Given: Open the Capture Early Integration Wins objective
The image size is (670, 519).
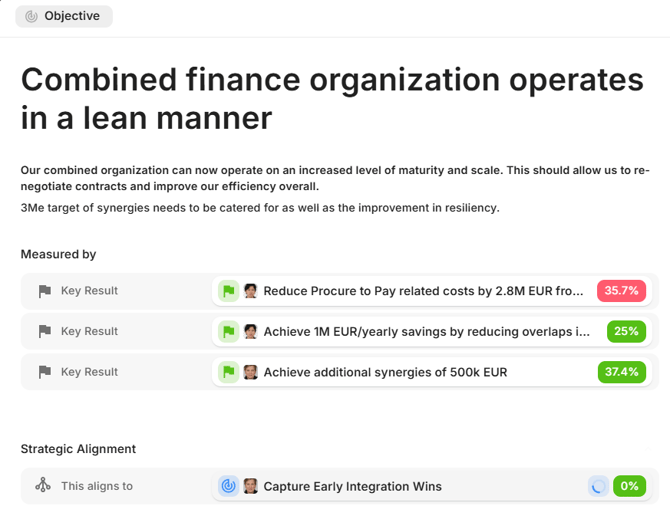Looking at the screenshot, I should (x=352, y=487).
